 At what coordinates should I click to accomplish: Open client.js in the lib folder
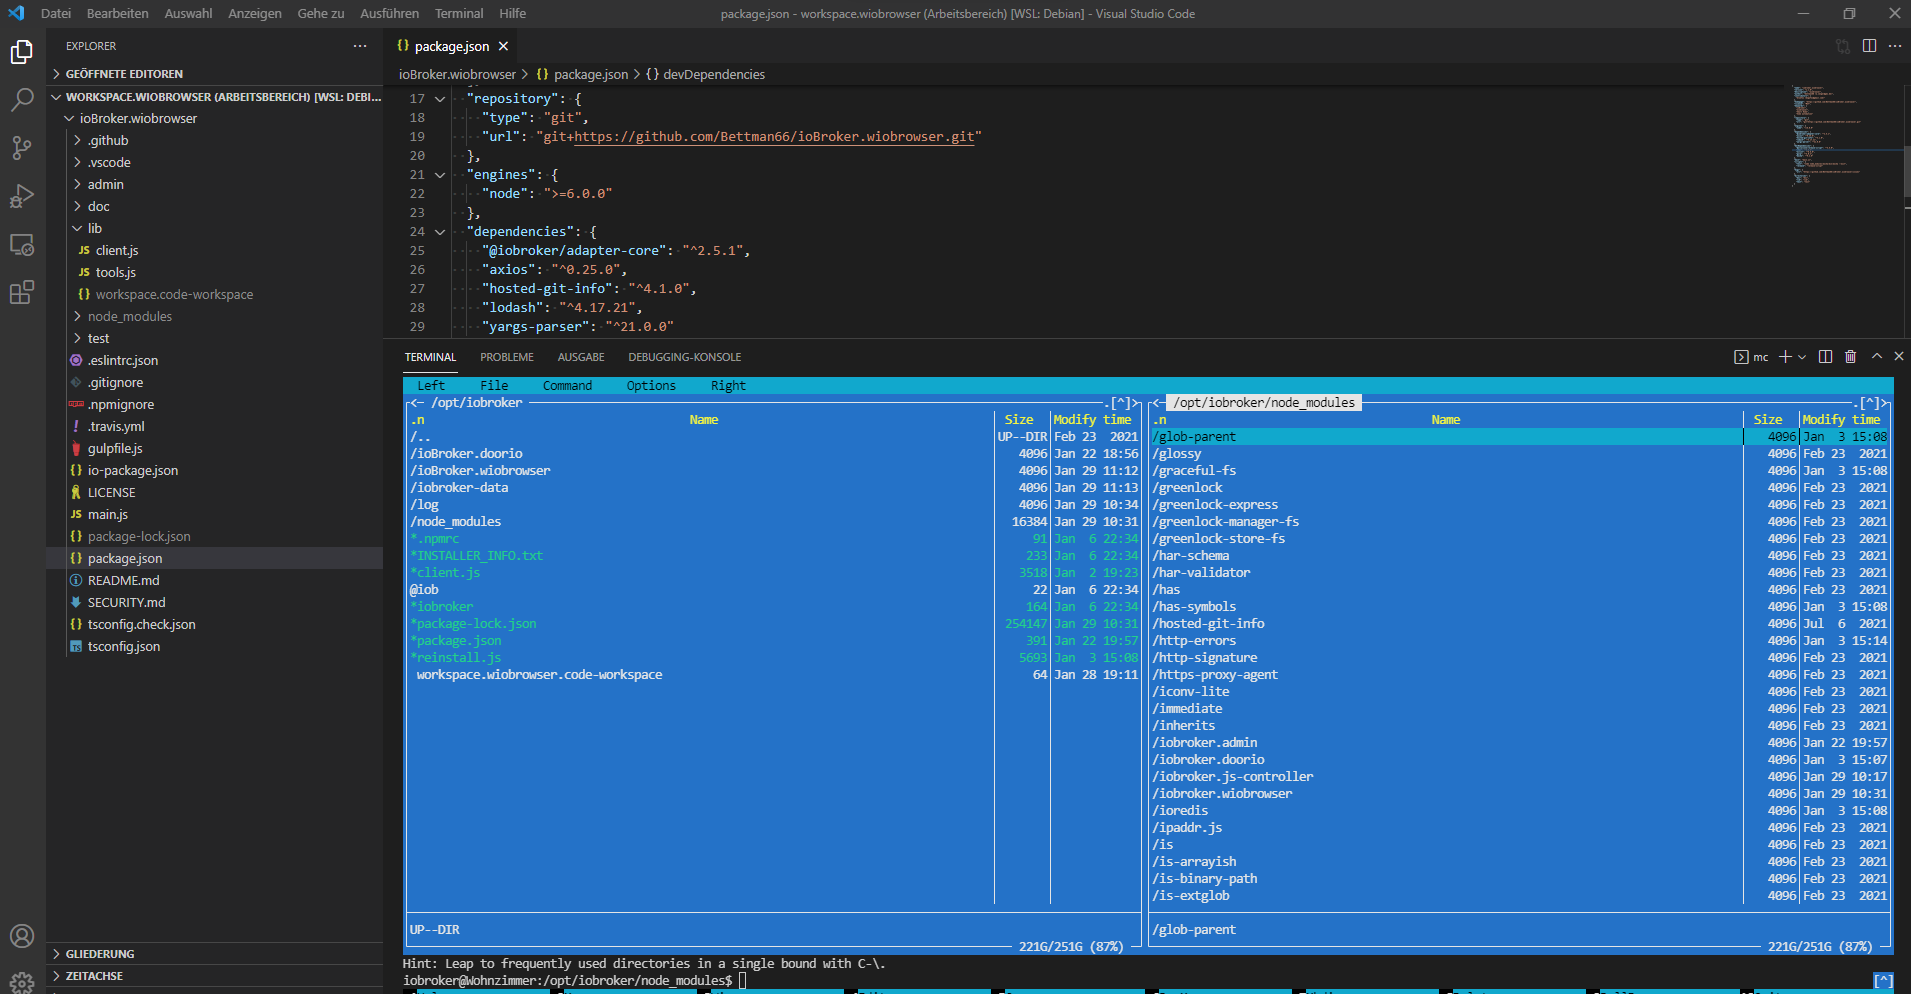[x=215, y=250]
